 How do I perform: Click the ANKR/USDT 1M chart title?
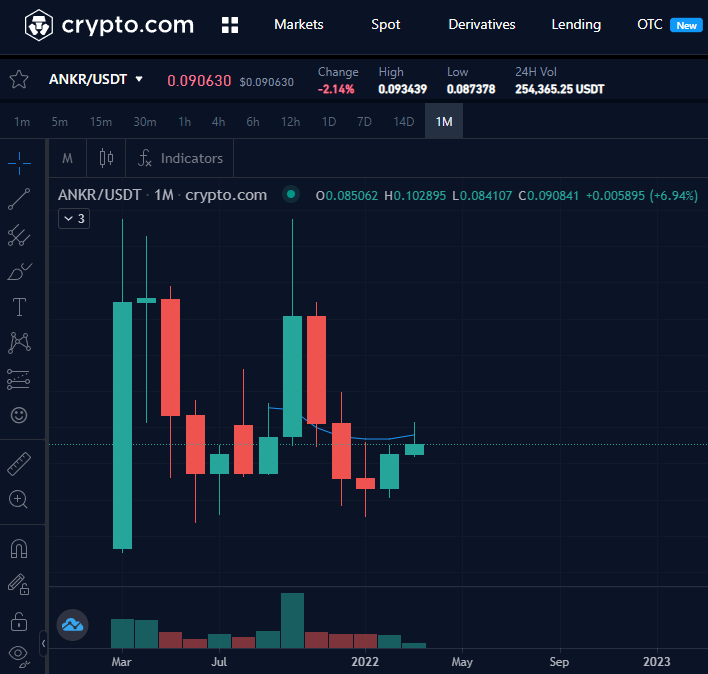click(x=162, y=195)
